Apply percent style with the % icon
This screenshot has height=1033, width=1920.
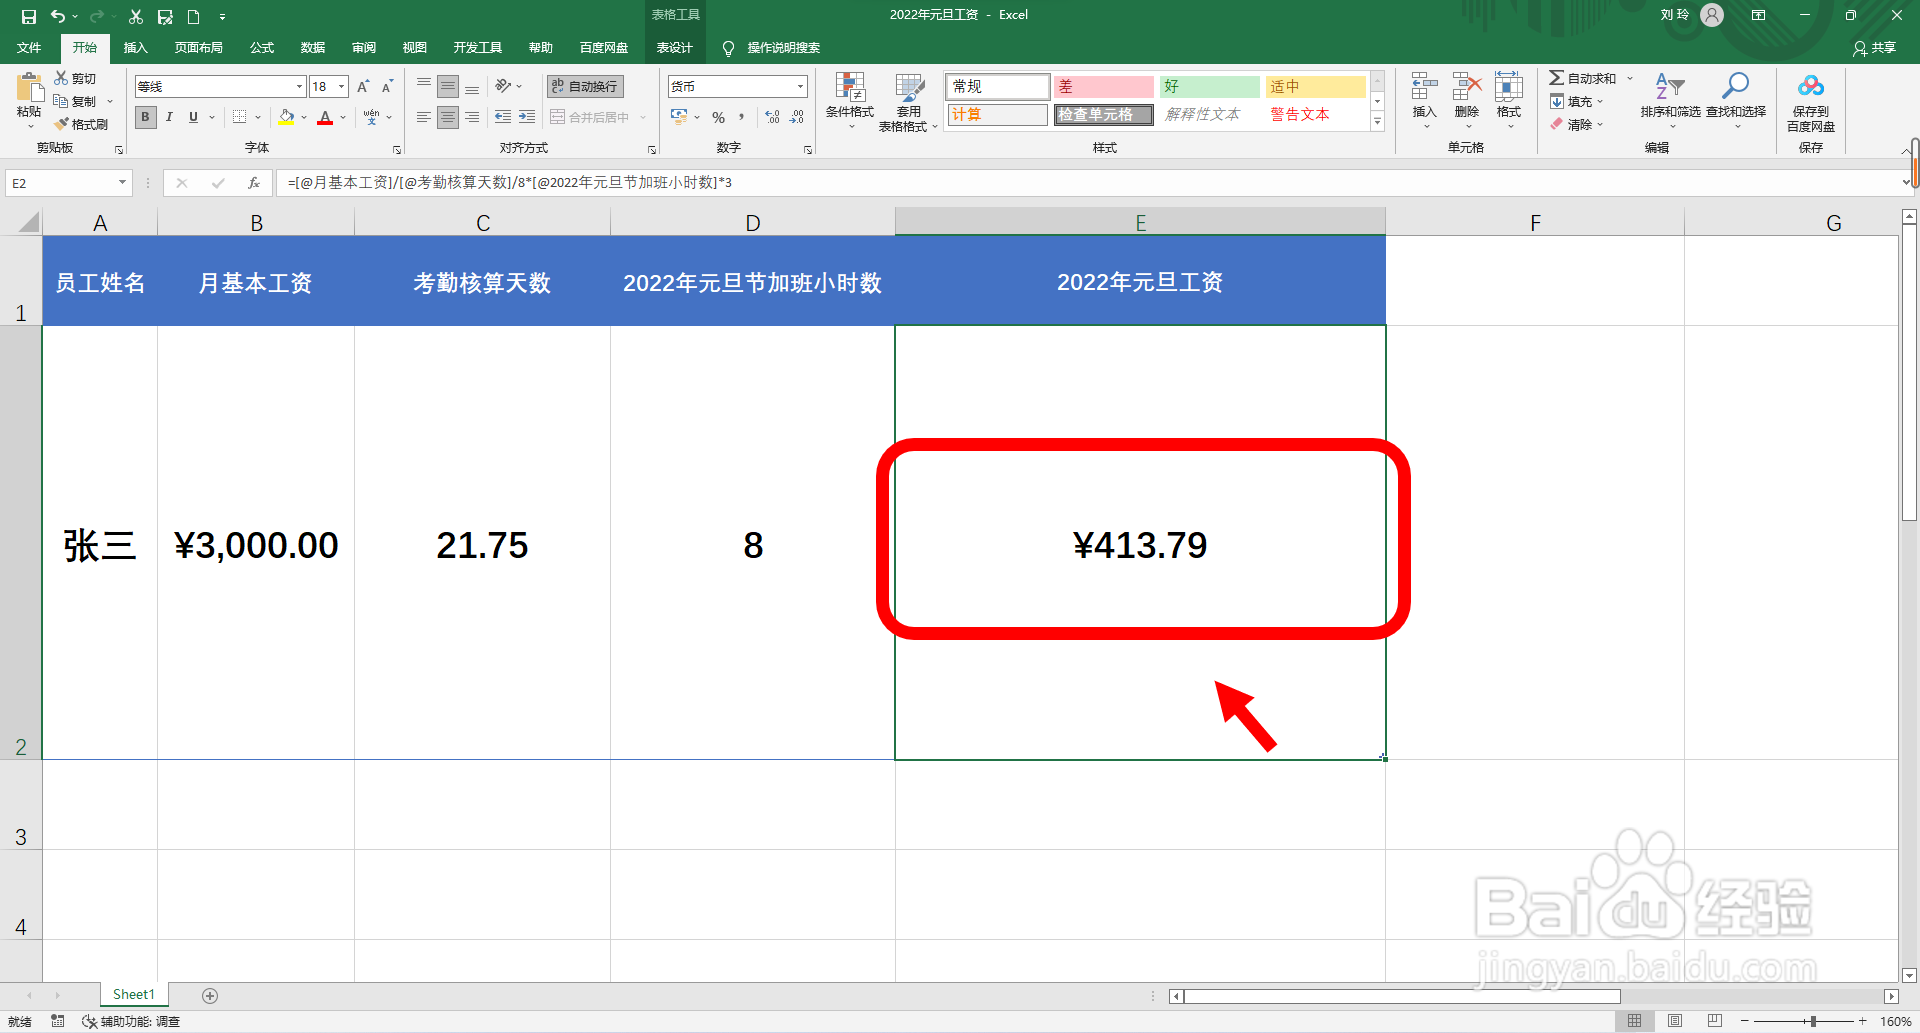718,118
